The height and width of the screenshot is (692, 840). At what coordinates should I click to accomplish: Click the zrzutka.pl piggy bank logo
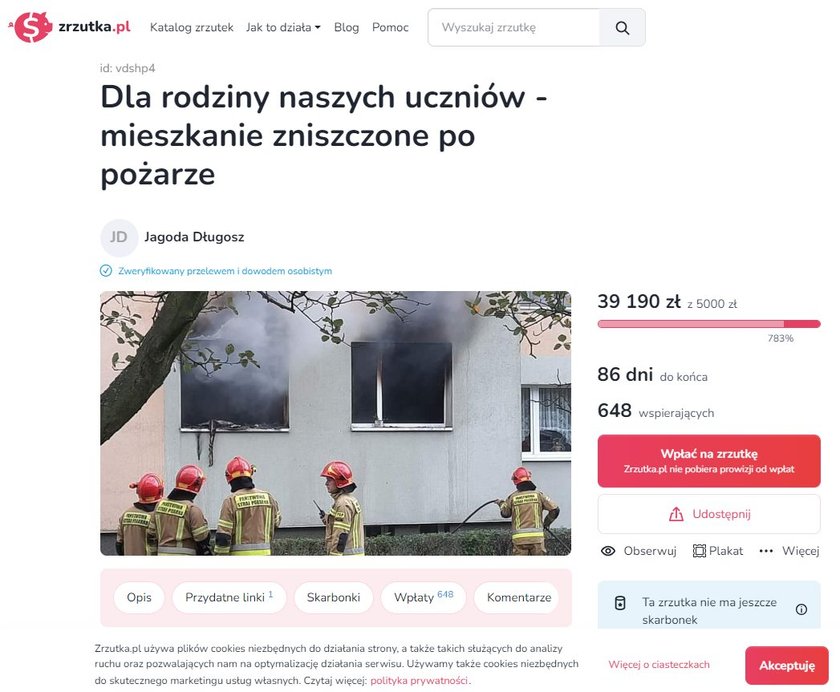pos(31,27)
